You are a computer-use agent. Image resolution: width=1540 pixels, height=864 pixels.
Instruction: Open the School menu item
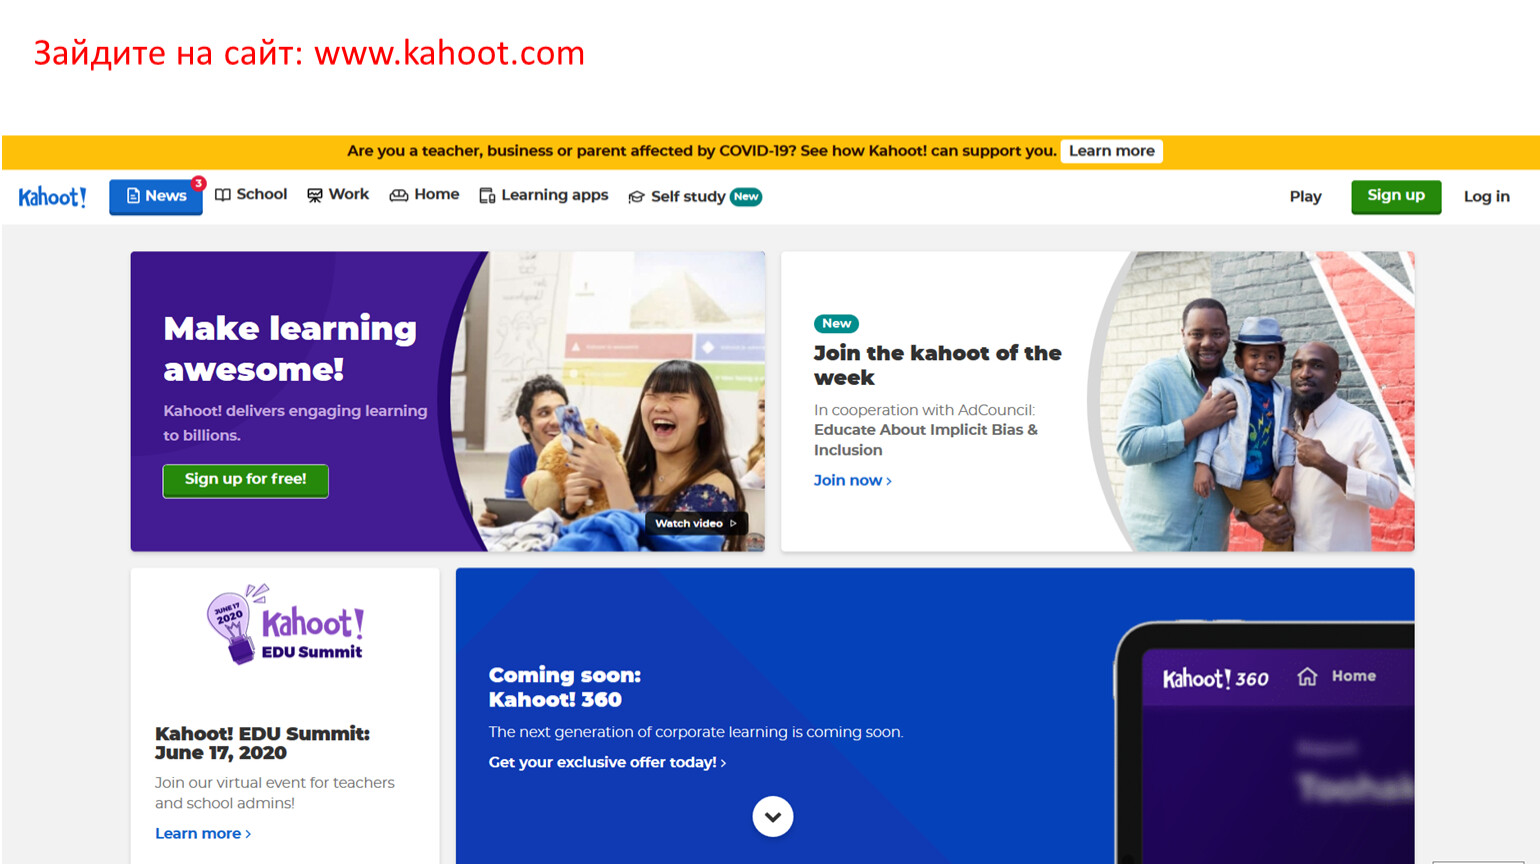(x=251, y=195)
